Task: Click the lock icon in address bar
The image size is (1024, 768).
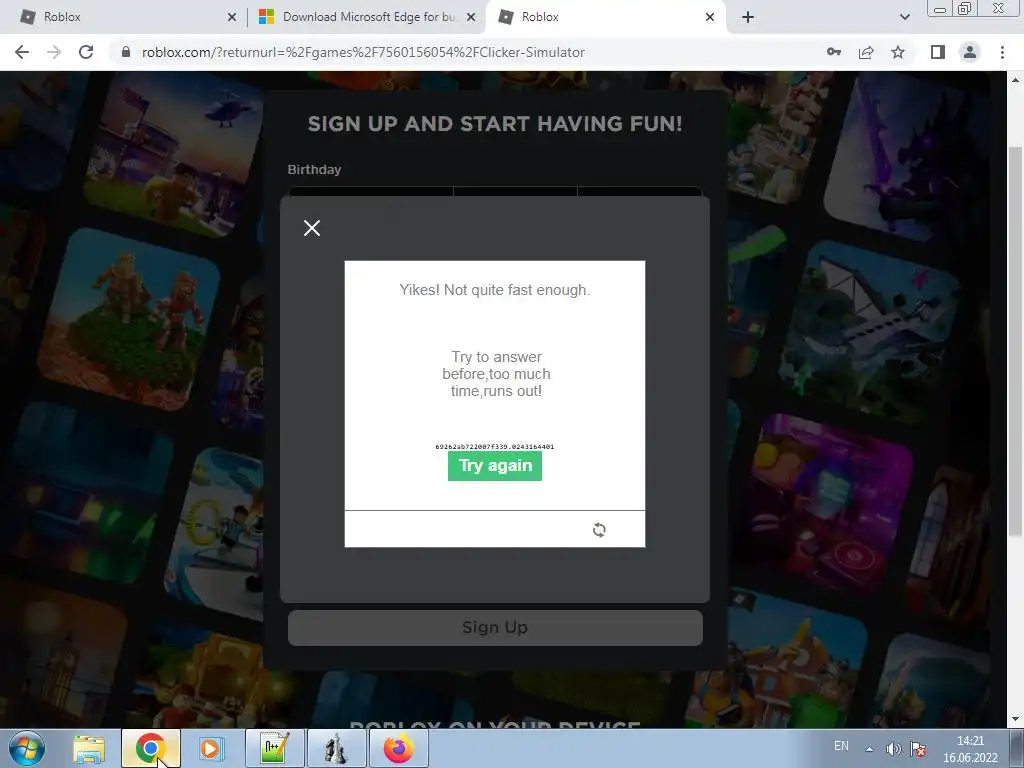Action: click(126, 52)
